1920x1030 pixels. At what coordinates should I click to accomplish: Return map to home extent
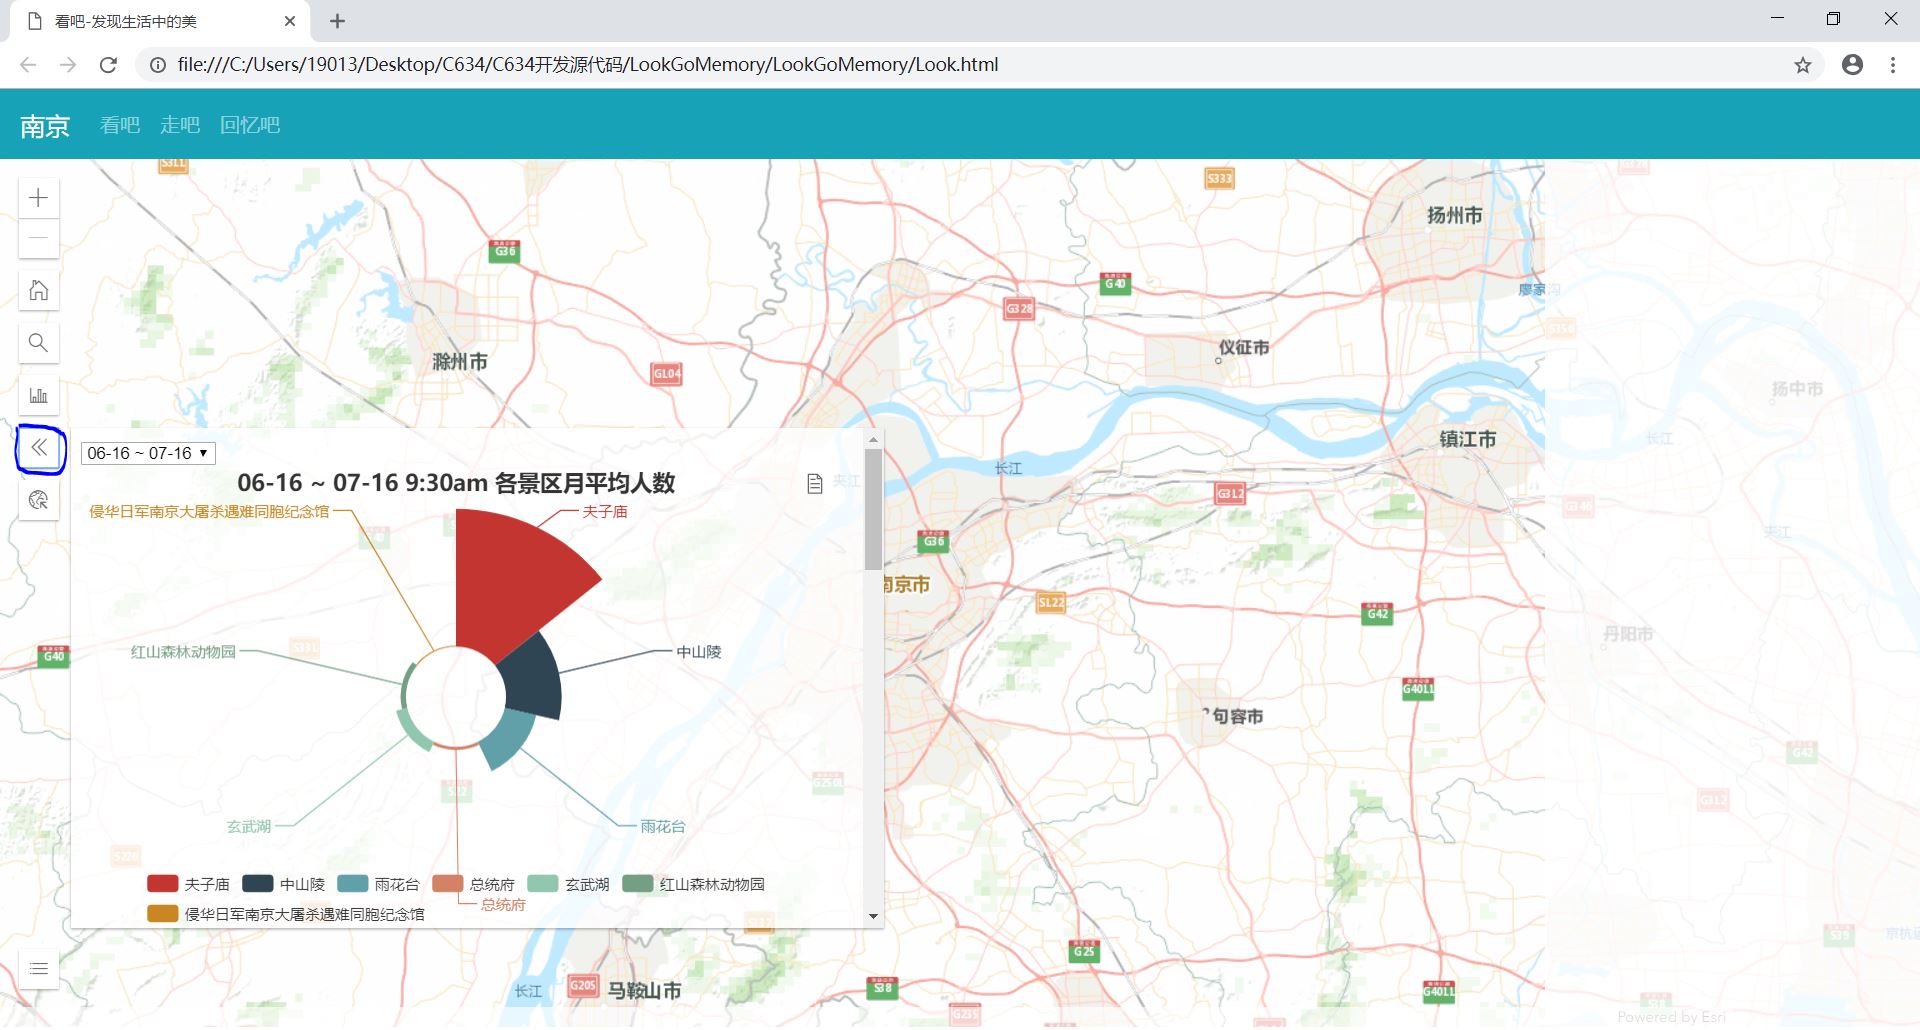point(39,291)
